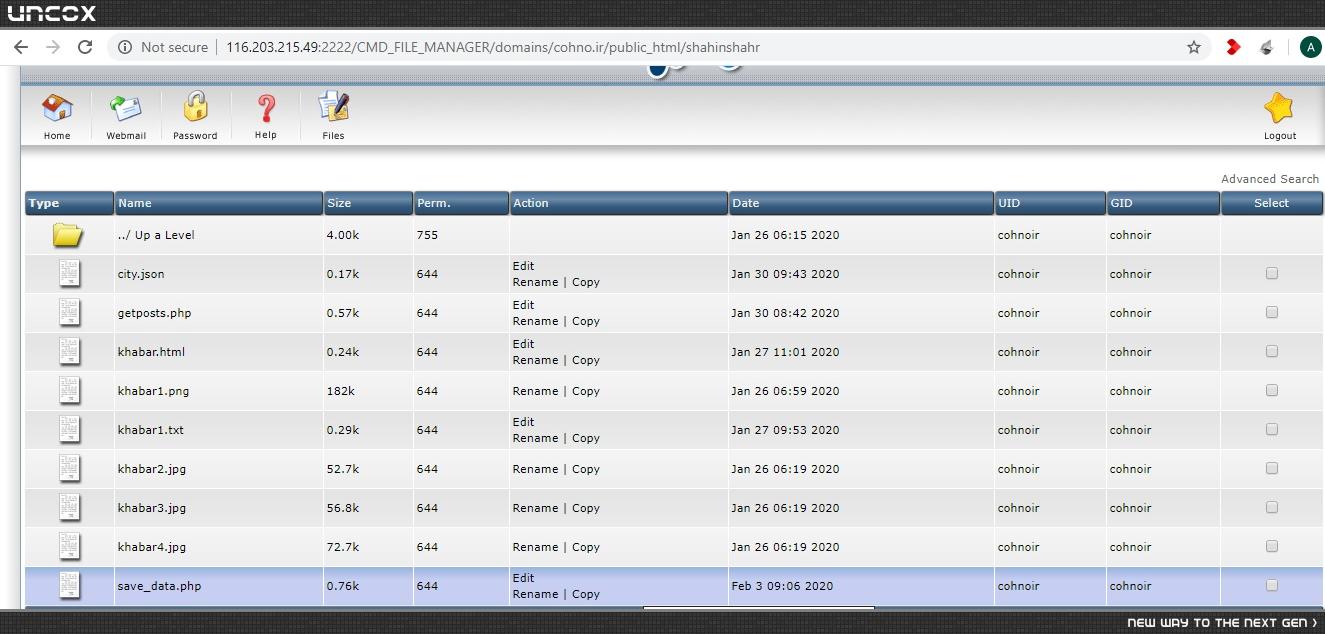1325x634 pixels.
Task: Sort files by the Type column header
Action: click(69, 203)
